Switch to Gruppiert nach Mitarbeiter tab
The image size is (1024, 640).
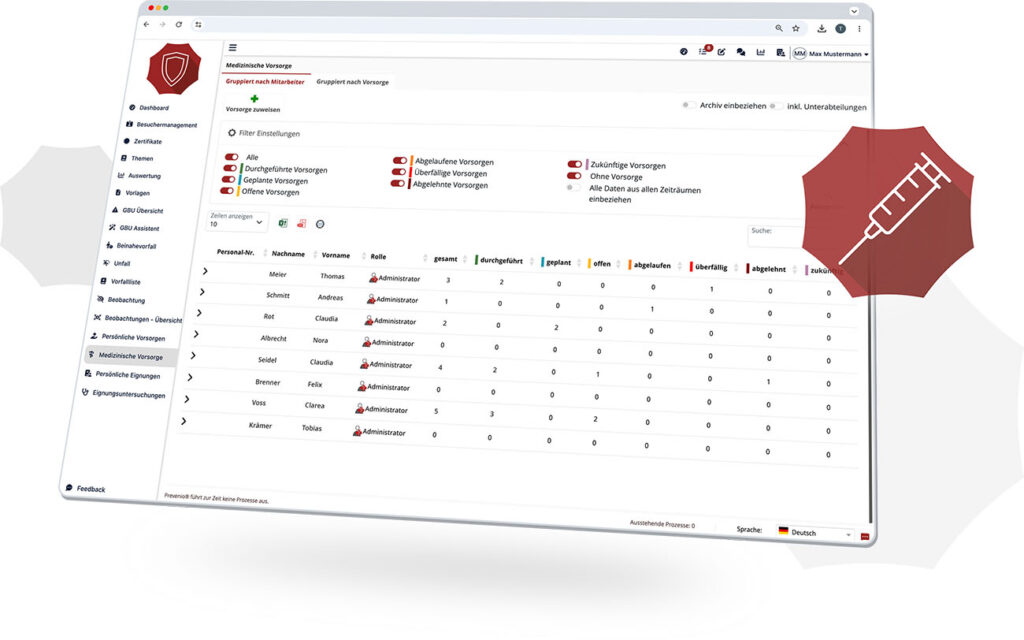[264, 82]
